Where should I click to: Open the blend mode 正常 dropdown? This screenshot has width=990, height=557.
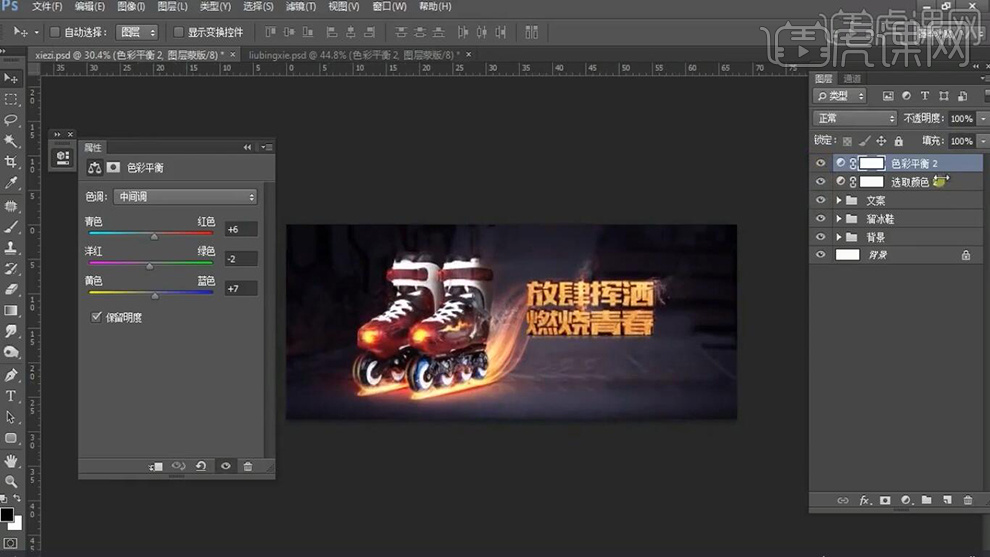[x=855, y=118]
